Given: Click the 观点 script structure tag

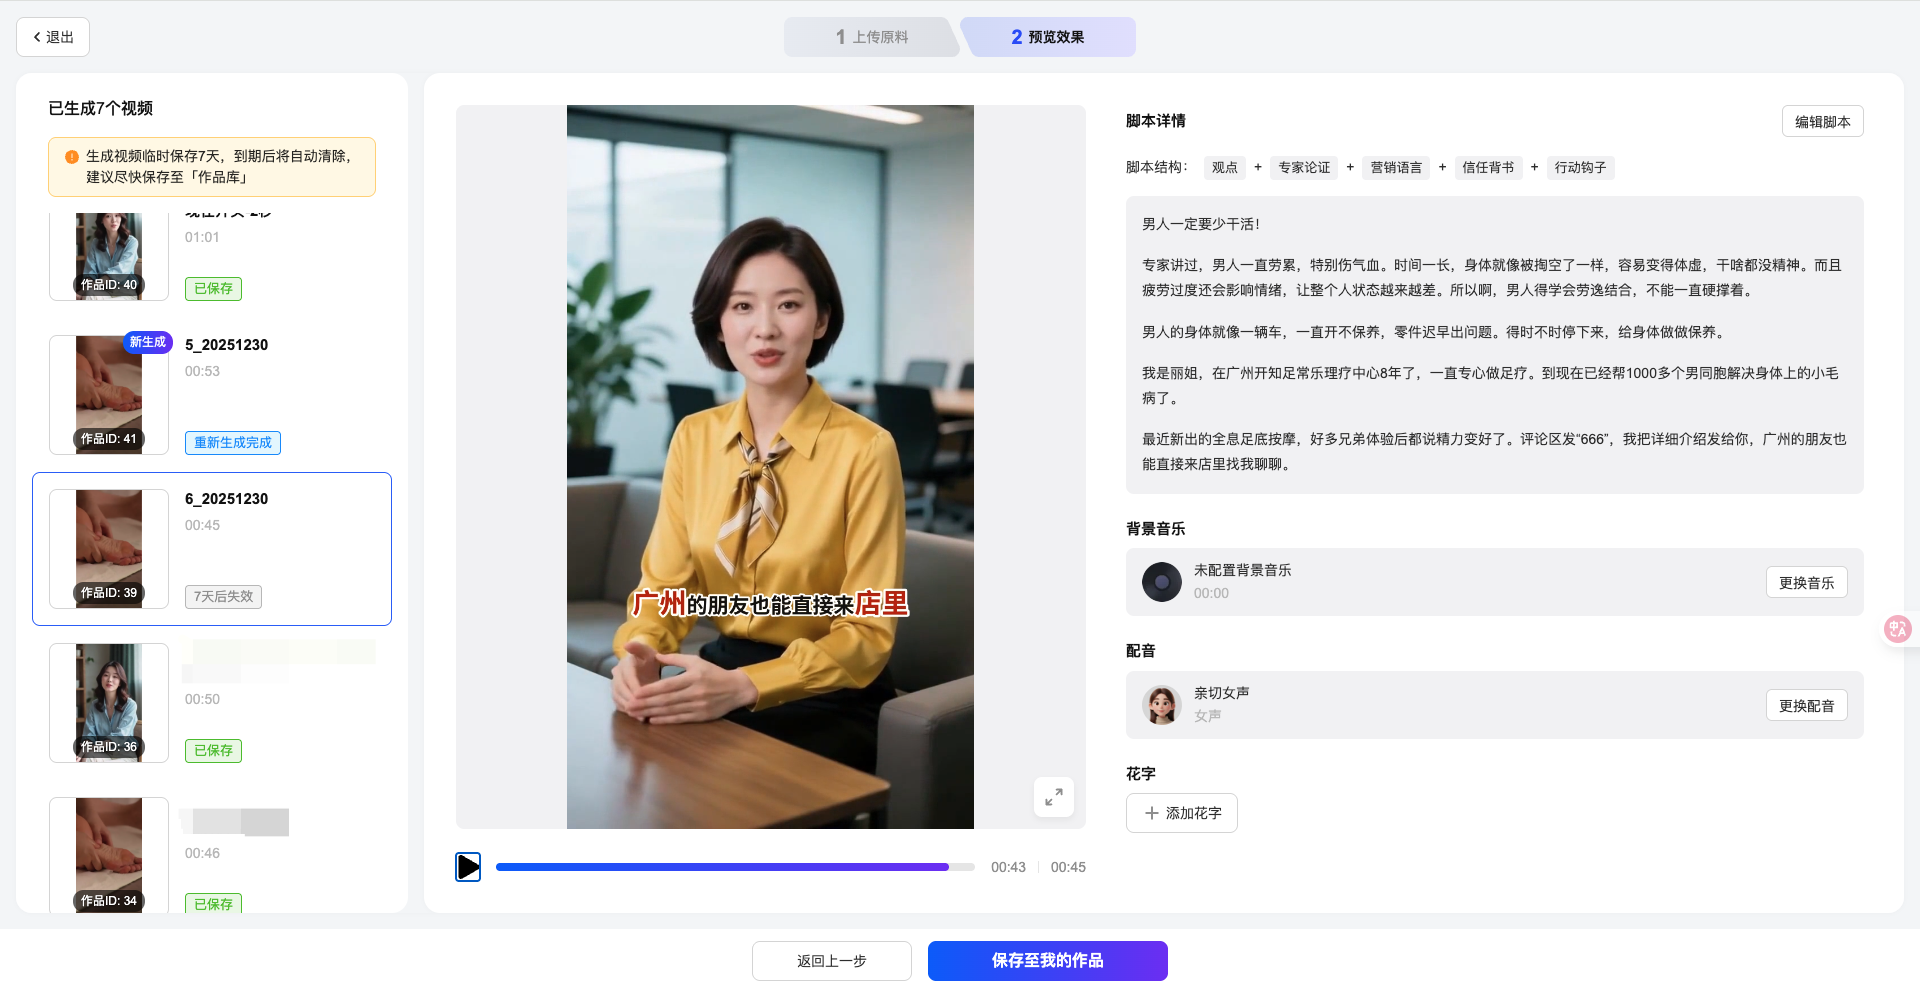Looking at the screenshot, I should tap(1225, 168).
